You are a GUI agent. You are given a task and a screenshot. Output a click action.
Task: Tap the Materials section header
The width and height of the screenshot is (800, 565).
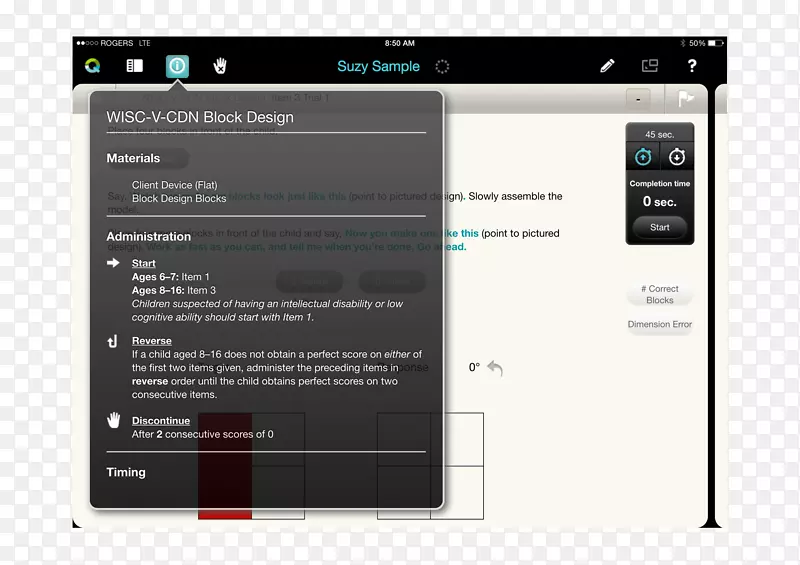pyautogui.click(x=133, y=158)
